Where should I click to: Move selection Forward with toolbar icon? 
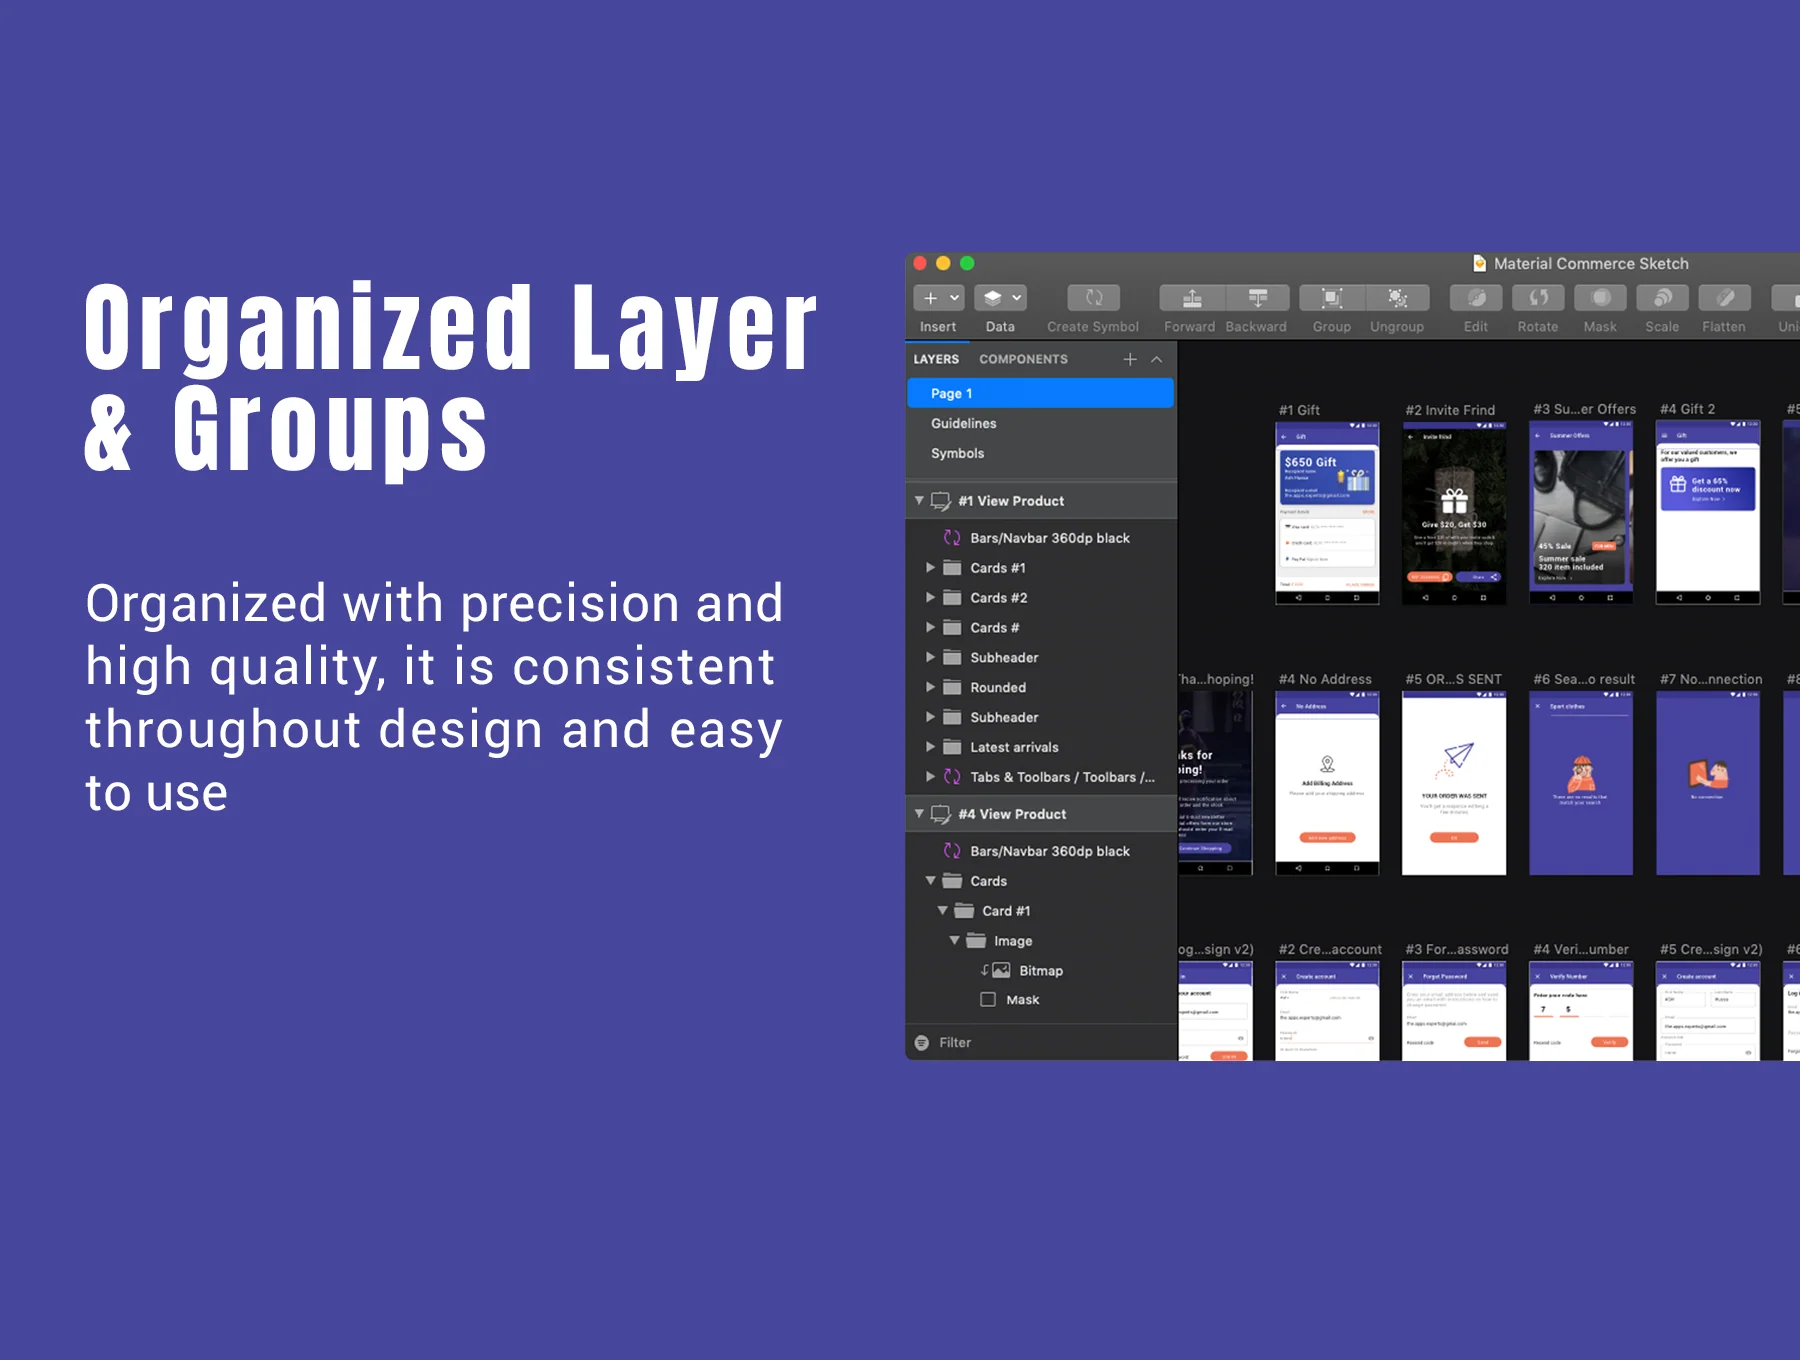[1192, 298]
